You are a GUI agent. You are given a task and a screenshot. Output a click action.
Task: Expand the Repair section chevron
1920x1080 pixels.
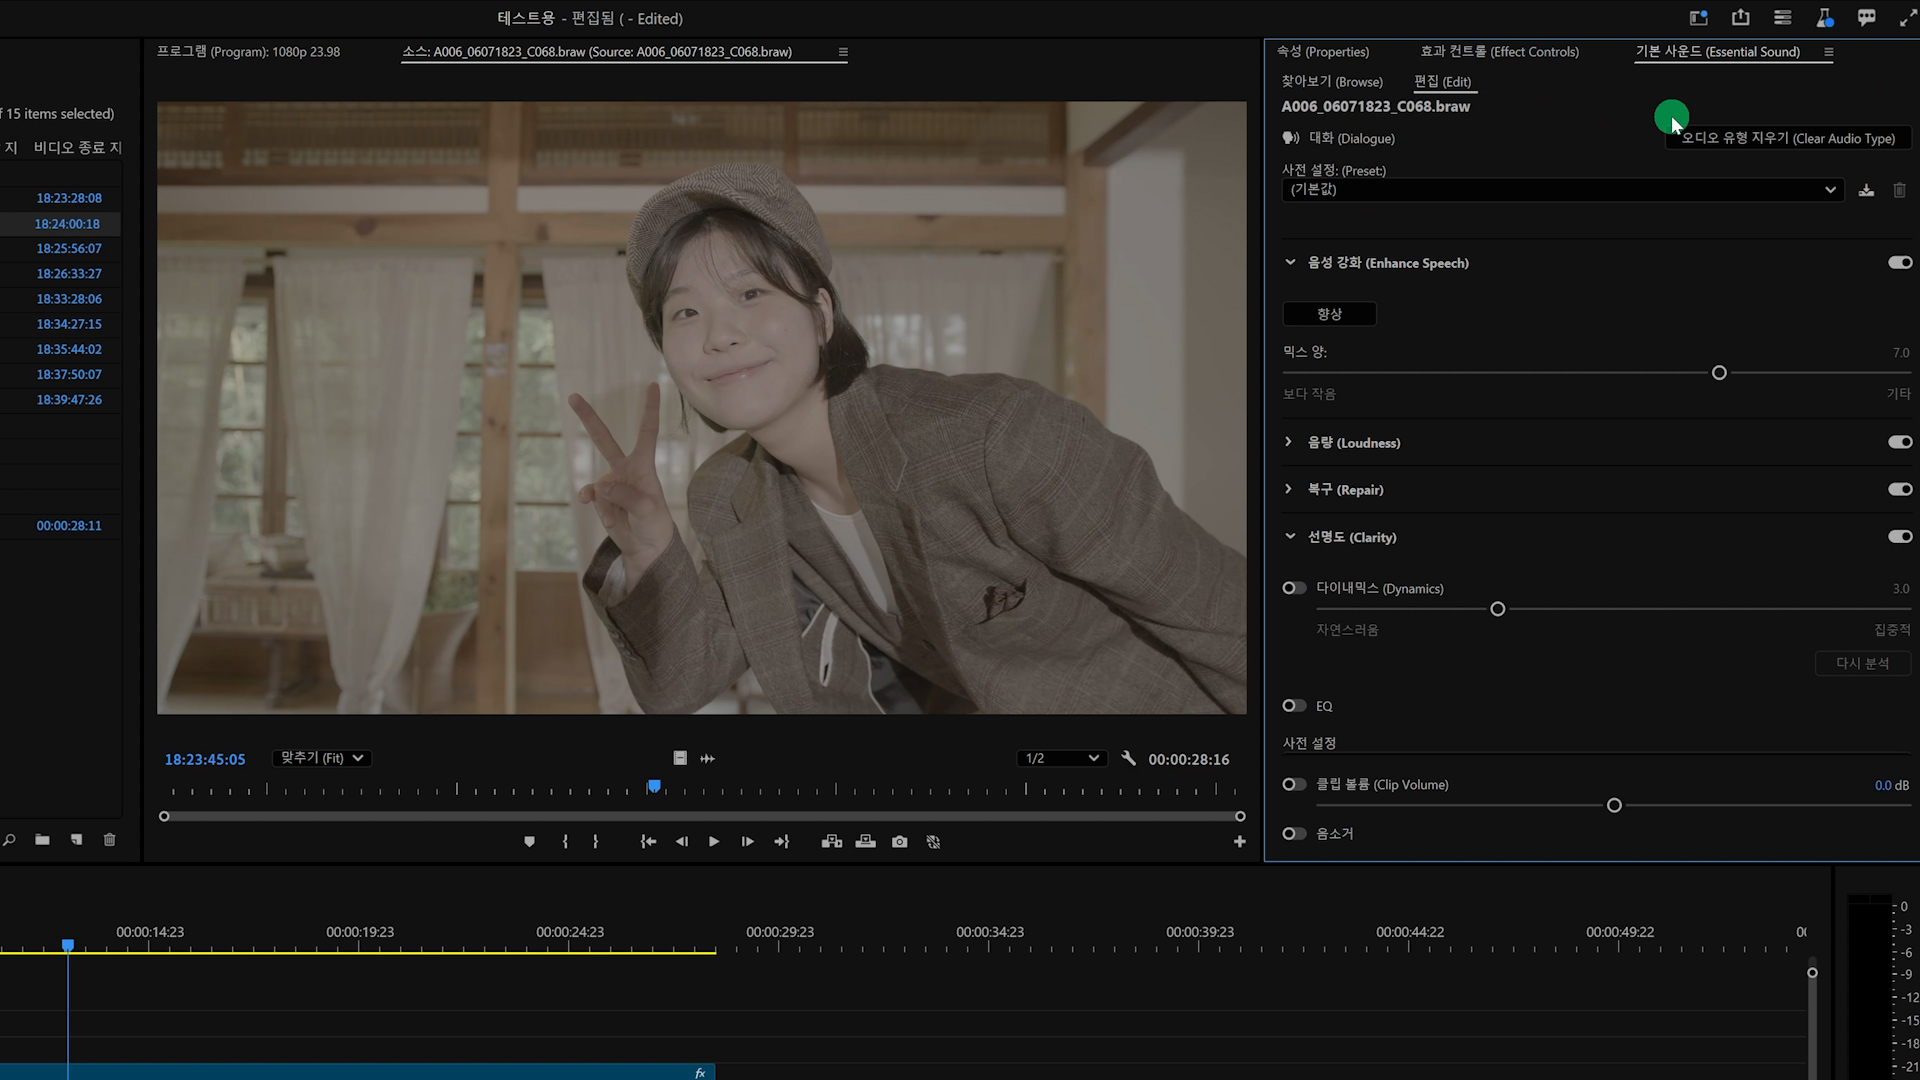click(1288, 489)
